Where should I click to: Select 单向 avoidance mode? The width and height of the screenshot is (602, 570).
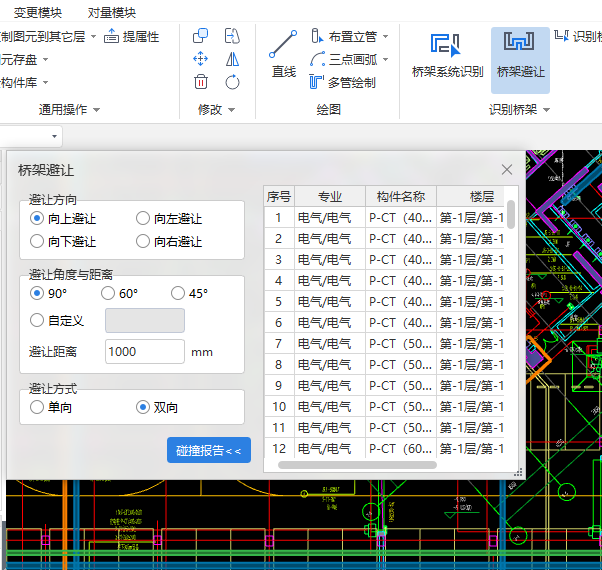pos(37,407)
